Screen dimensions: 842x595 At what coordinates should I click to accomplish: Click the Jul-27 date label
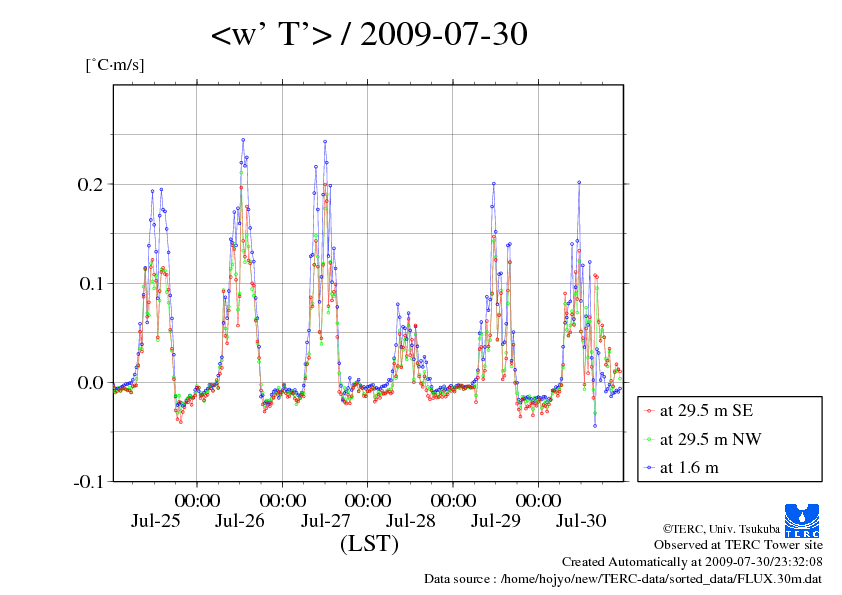(x=325, y=520)
